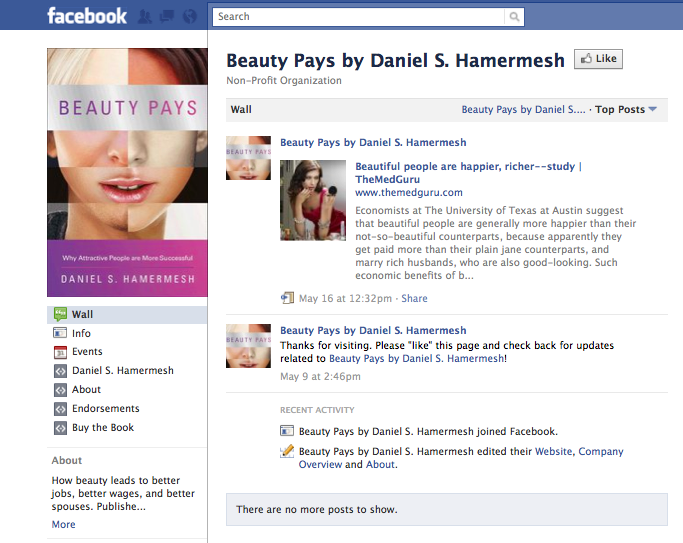Open the messages icon in header
Viewport: 683px width, 543px height.
(x=167, y=17)
